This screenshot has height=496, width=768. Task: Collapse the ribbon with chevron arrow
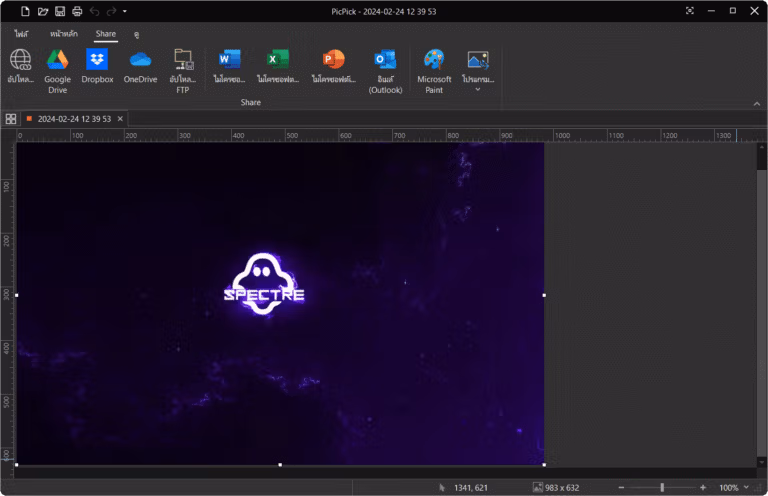point(757,104)
